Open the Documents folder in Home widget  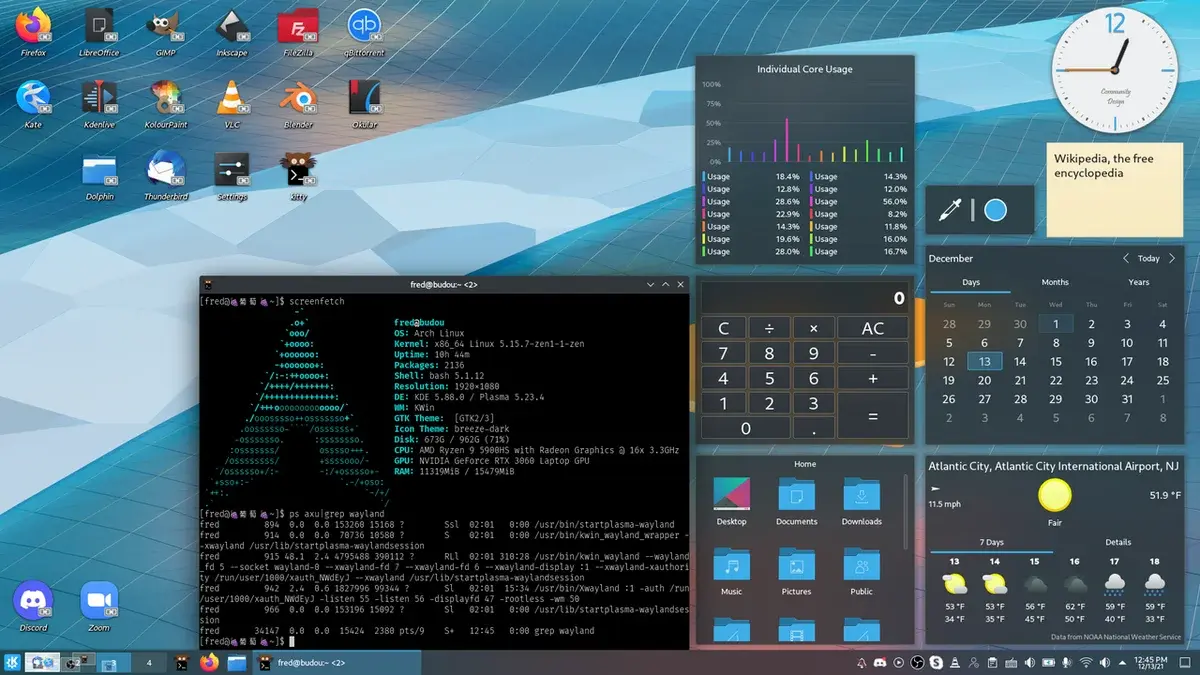click(796, 502)
